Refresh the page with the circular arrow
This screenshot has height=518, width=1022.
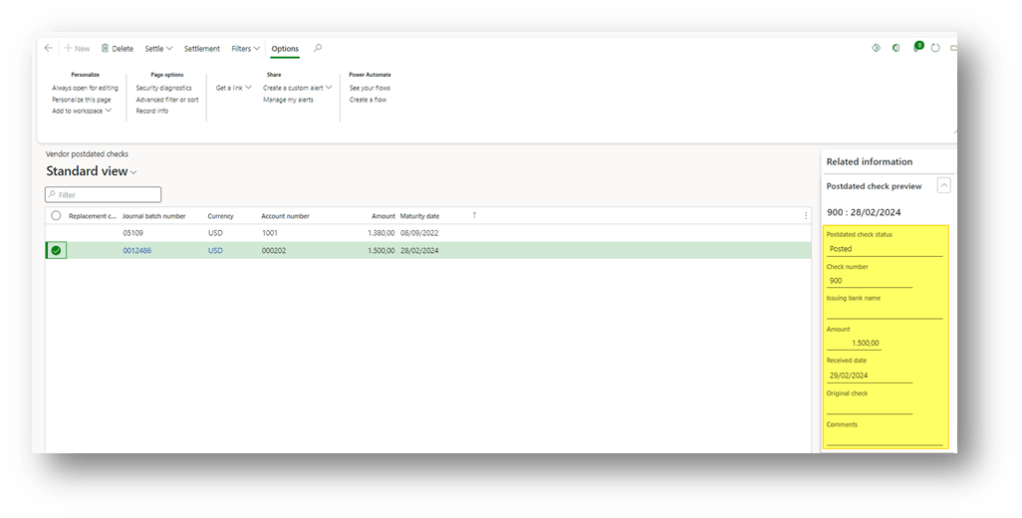pos(935,48)
